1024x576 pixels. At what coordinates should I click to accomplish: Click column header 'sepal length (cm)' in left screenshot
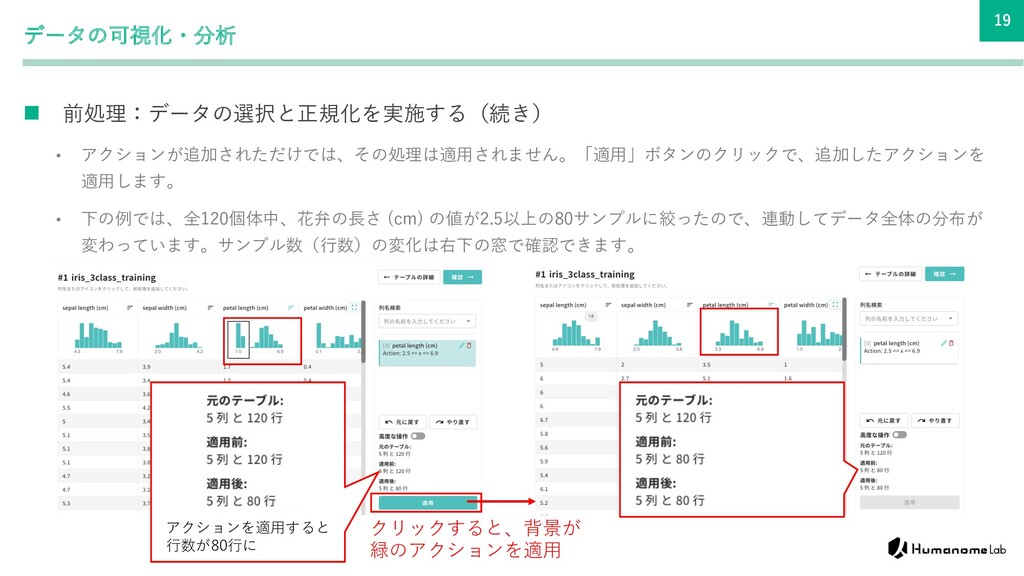(x=85, y=308)
